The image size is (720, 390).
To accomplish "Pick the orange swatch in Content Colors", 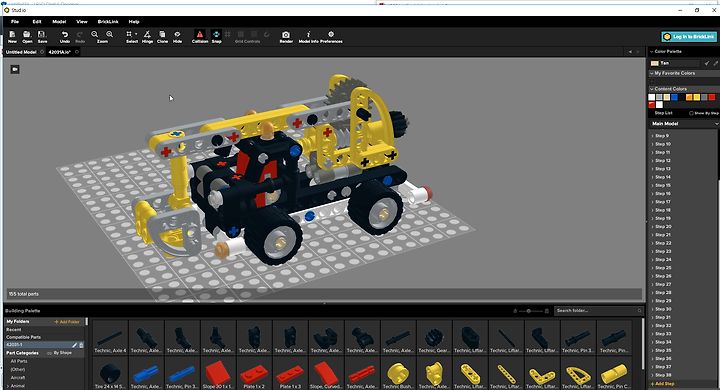I will [x=689, y=97].
